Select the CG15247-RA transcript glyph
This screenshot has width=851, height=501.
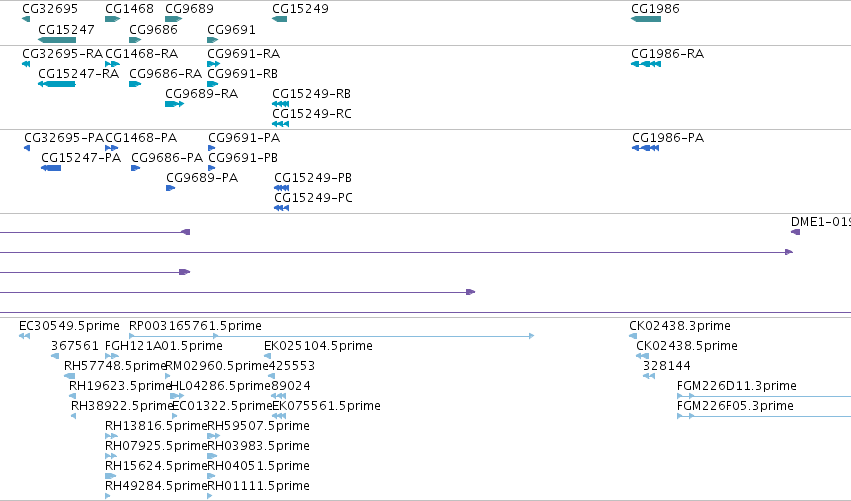tap(57, 84)
